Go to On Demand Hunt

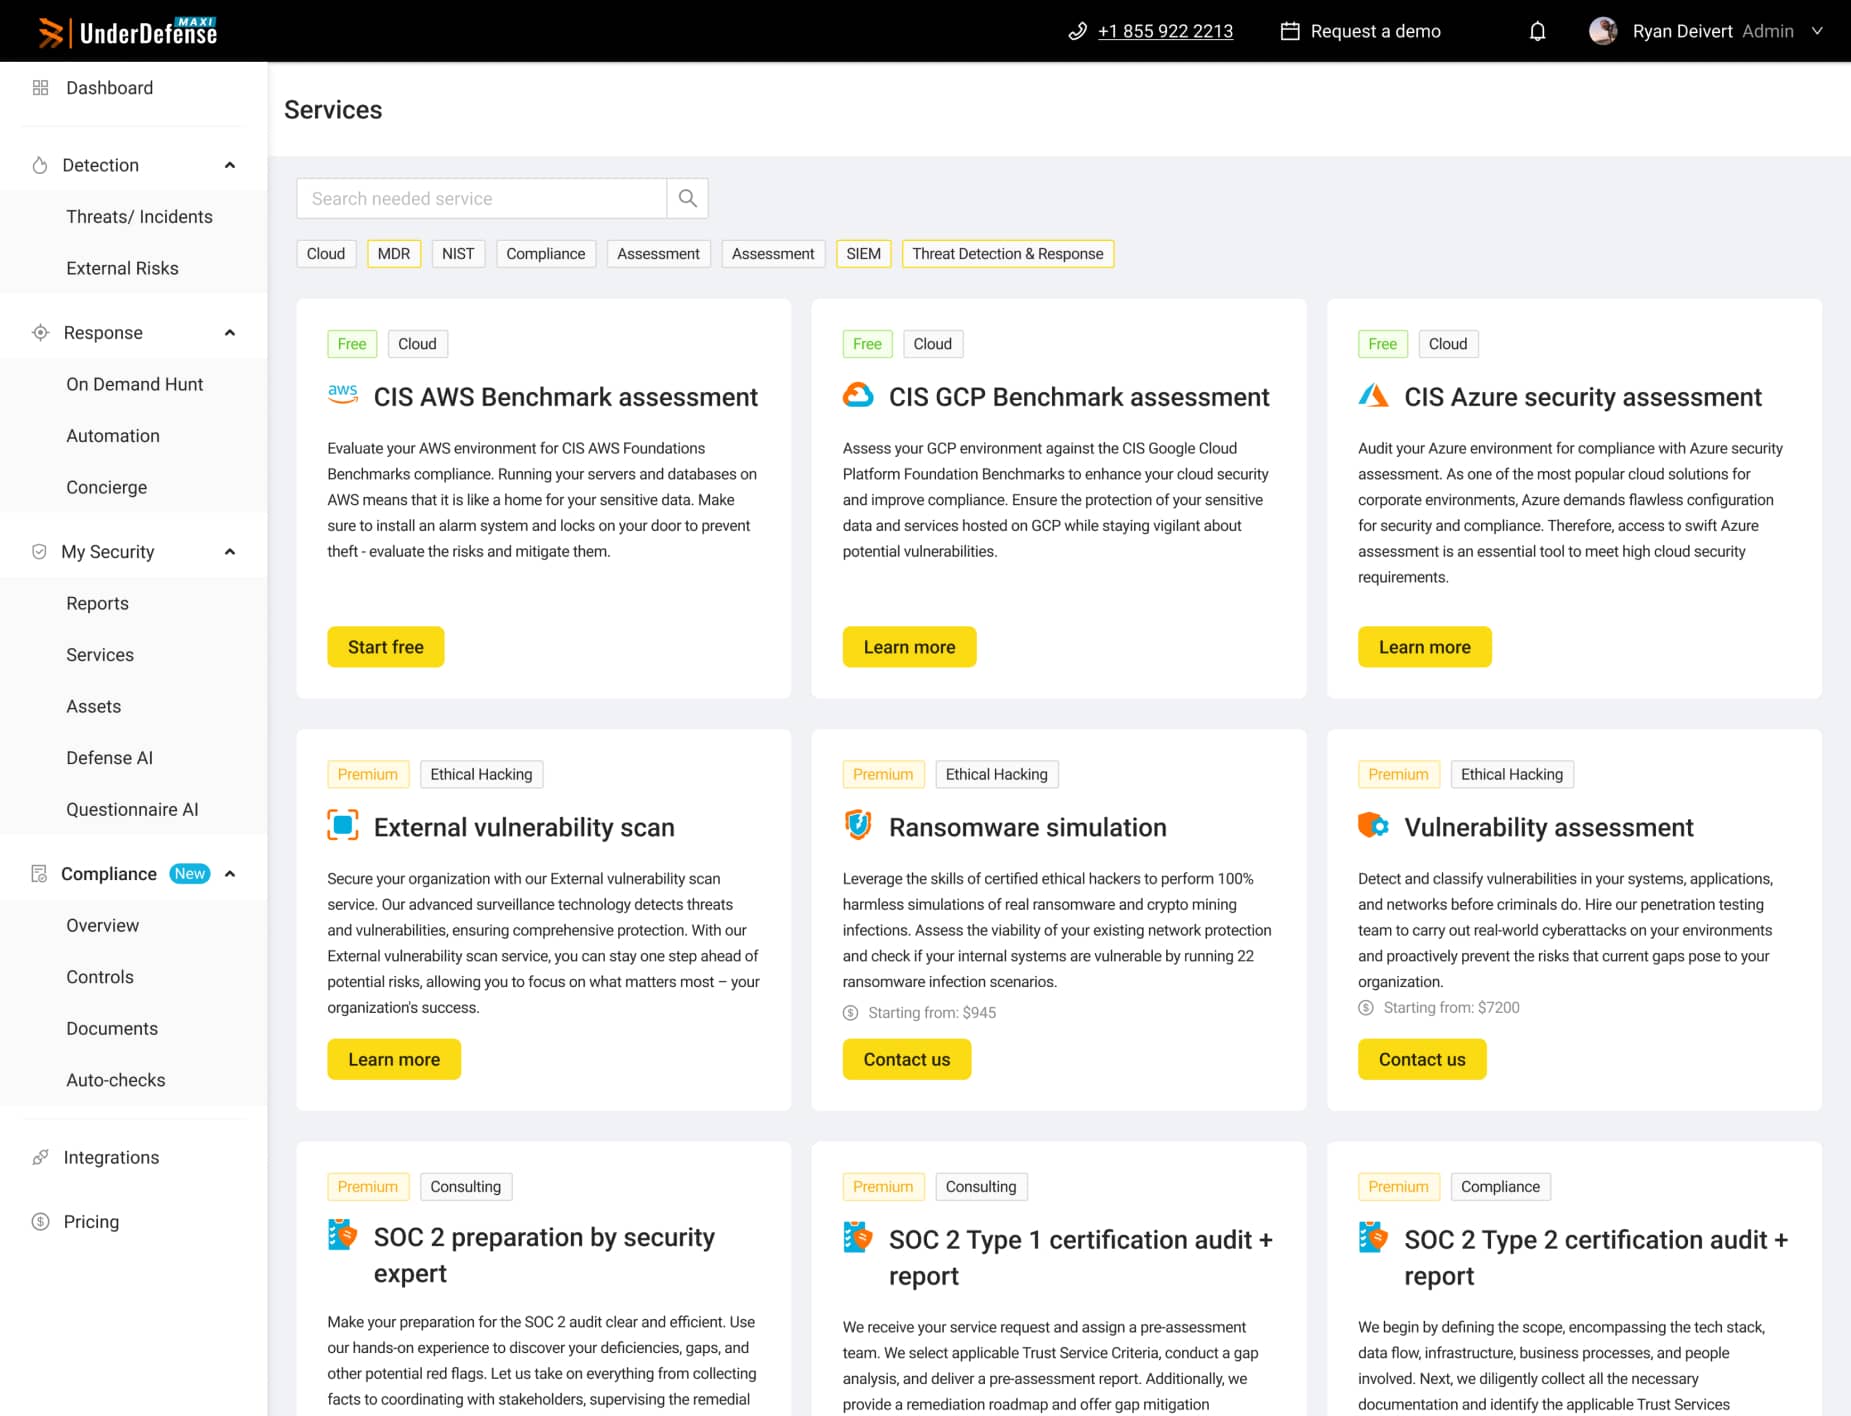134,384
